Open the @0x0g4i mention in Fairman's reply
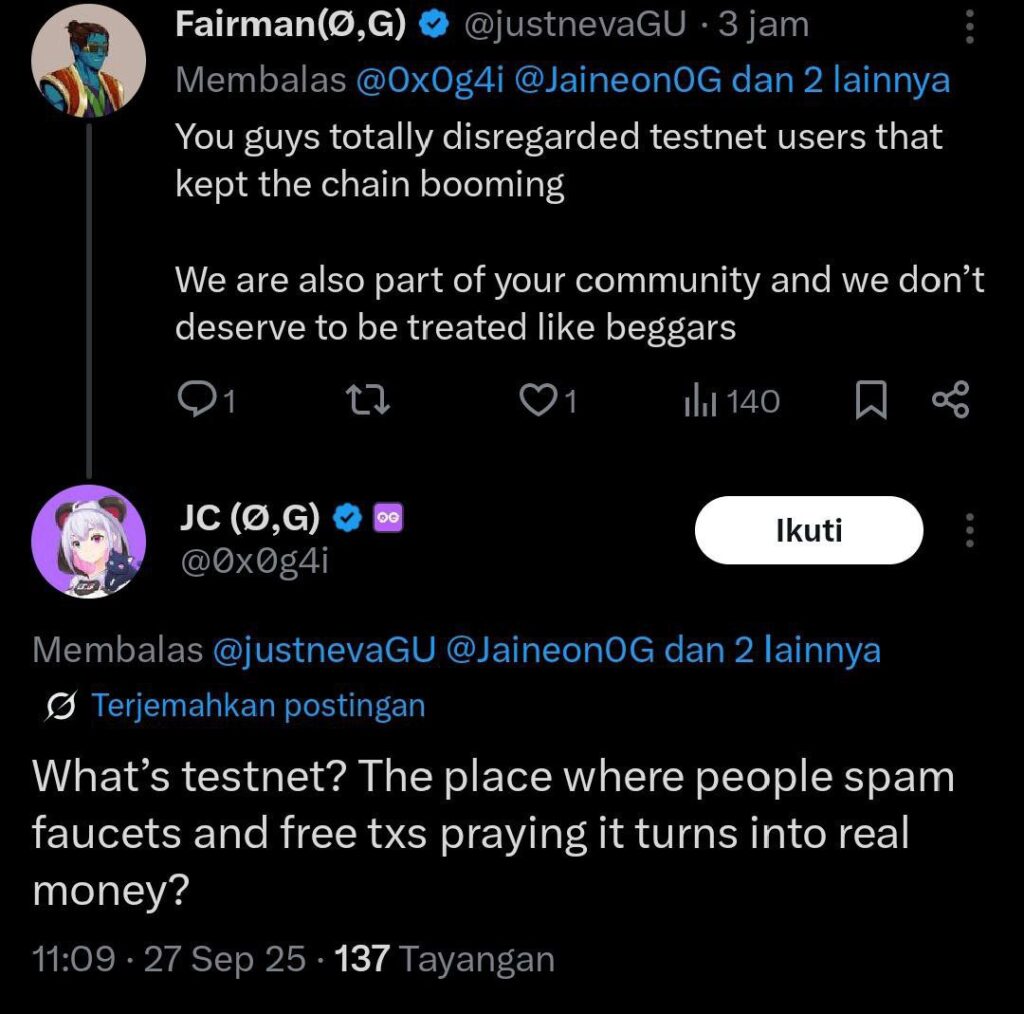This screenshot has width=1024, height=1014. click(x=430, y=81)
